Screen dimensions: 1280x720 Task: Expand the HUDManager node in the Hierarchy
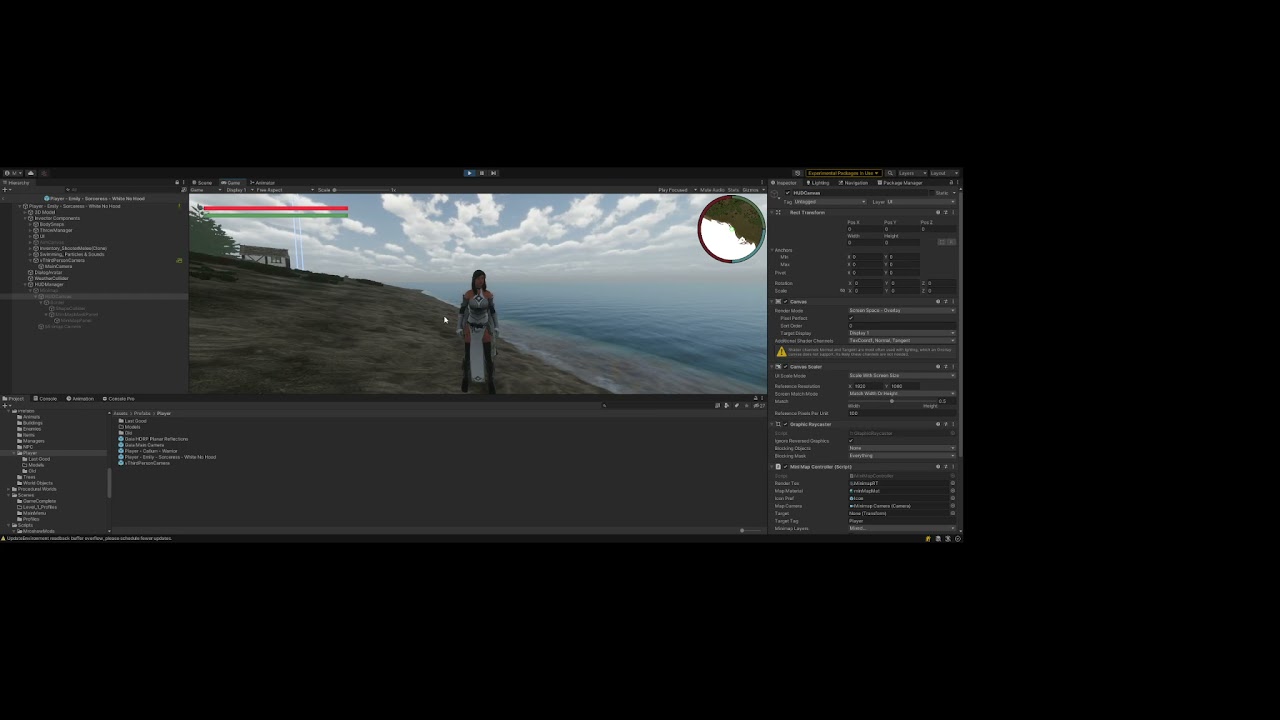click(25, 284)
